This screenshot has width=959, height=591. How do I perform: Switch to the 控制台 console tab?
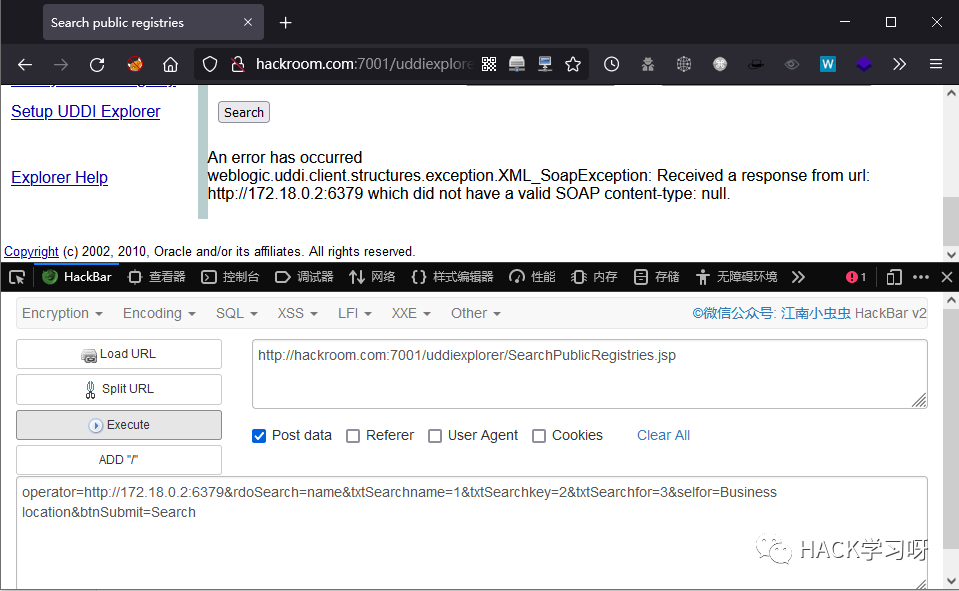pyautogui.click(x=231, y=277)
